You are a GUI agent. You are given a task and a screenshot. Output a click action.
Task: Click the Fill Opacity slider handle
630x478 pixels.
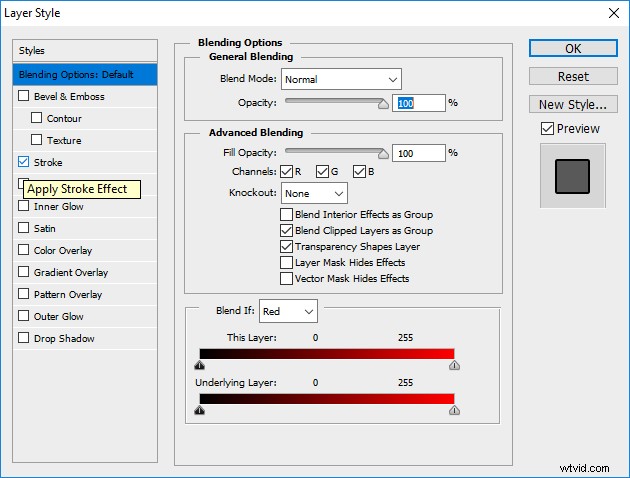(x=383, y=153)
